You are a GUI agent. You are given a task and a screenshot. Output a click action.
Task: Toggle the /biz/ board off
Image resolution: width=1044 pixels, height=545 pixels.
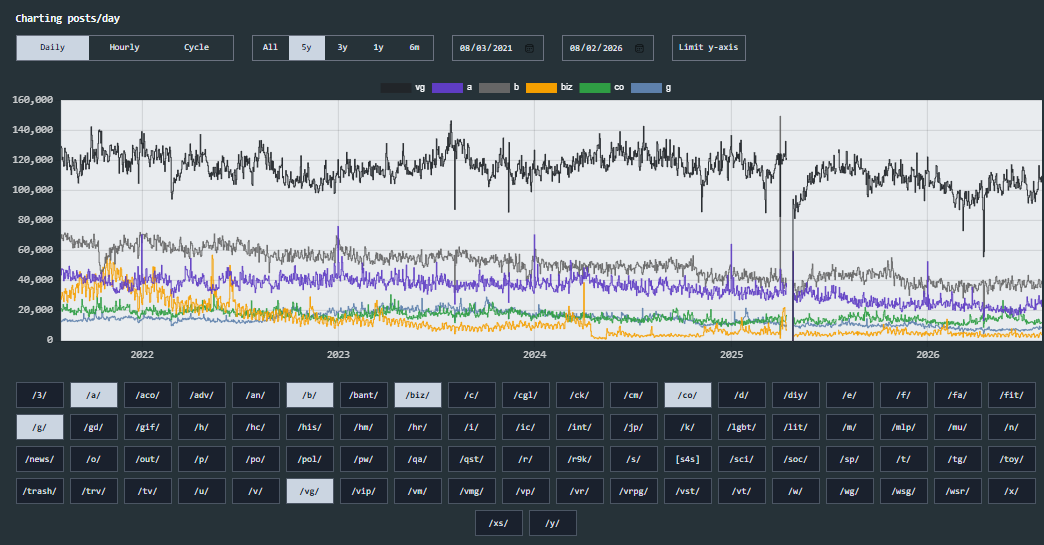[x=417, y=395]
